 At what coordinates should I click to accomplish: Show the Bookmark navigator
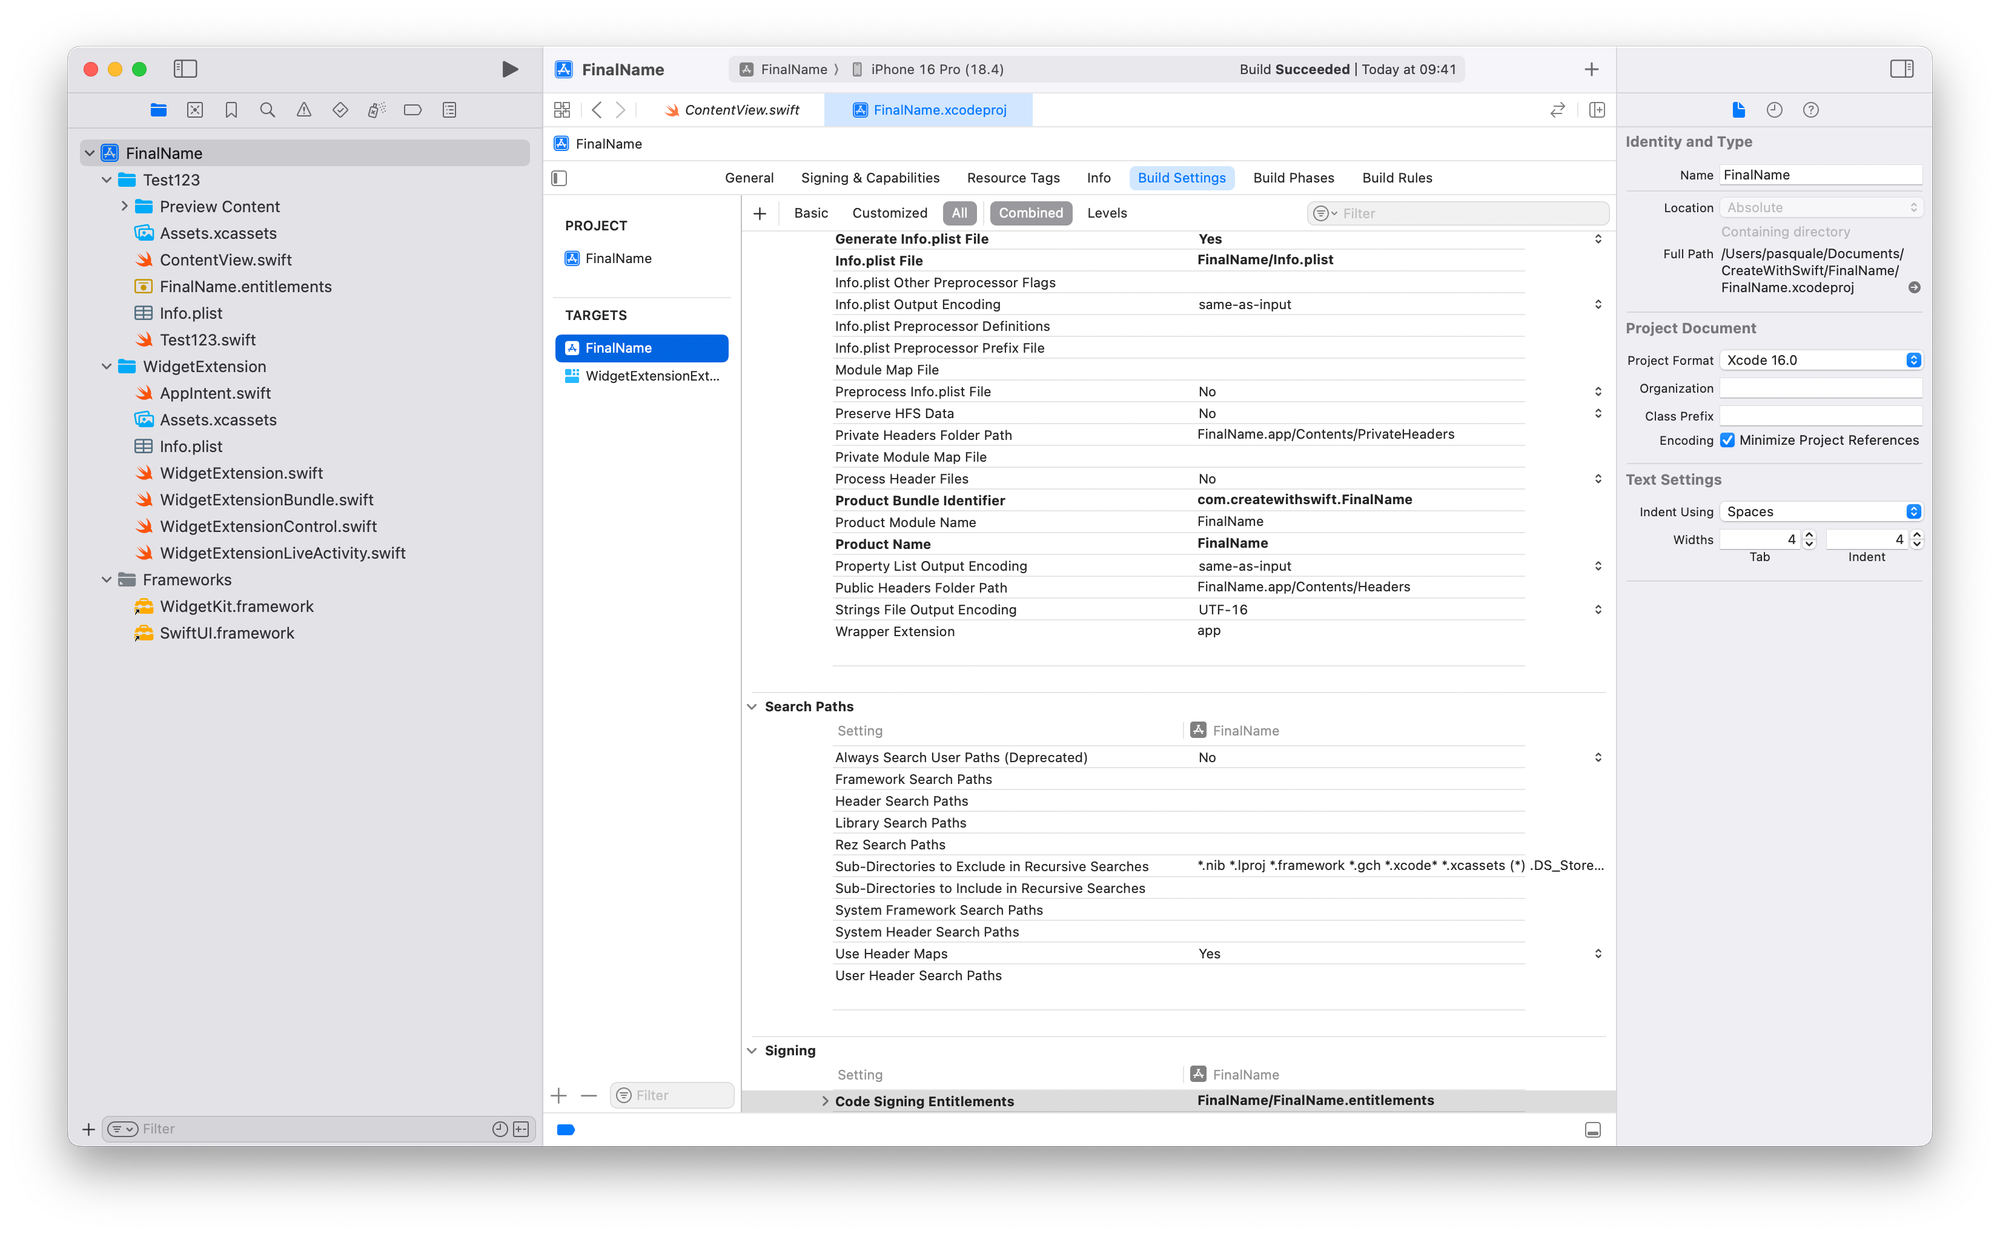point(231,110)
